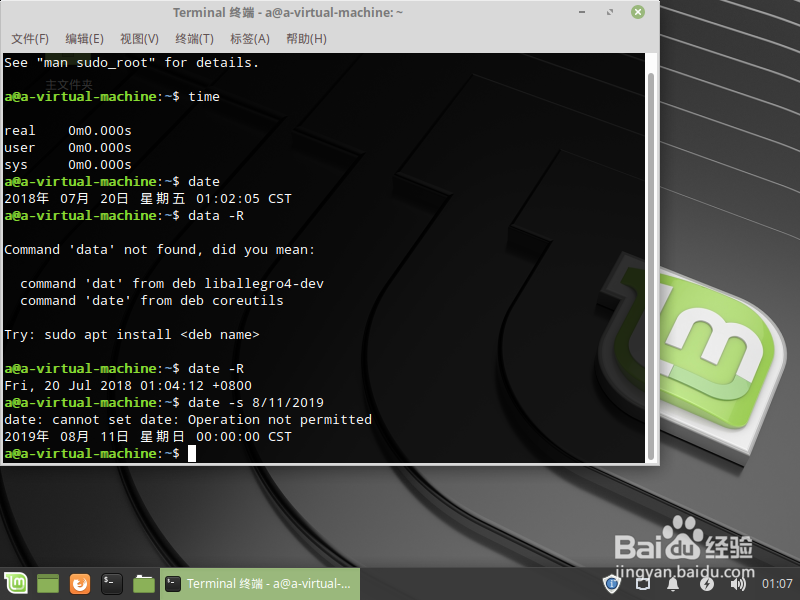Expand the 视图(V) menu
Screen dimensions: 800x600
tap(139, 38)
